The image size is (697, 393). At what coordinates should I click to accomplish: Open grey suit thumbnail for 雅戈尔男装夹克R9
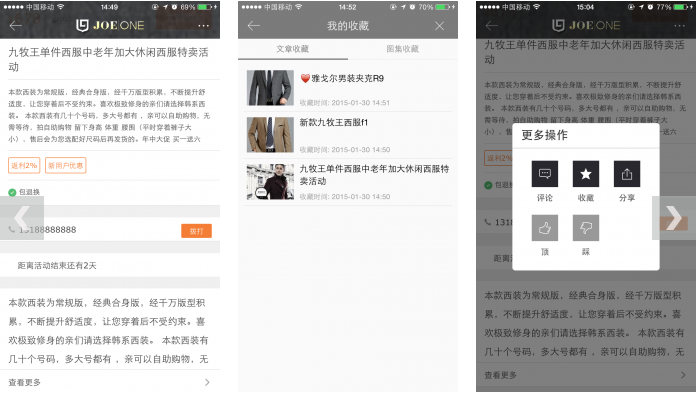[x=270, y=88]
